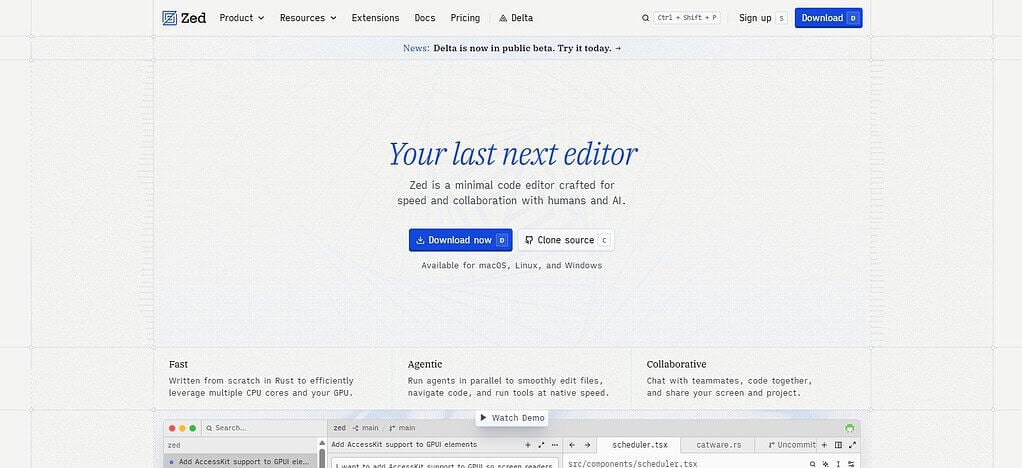Click the sidebar scrollbar up arrow in preview
The height and width of the screenshot is (468, 1022).
point(322,443)
